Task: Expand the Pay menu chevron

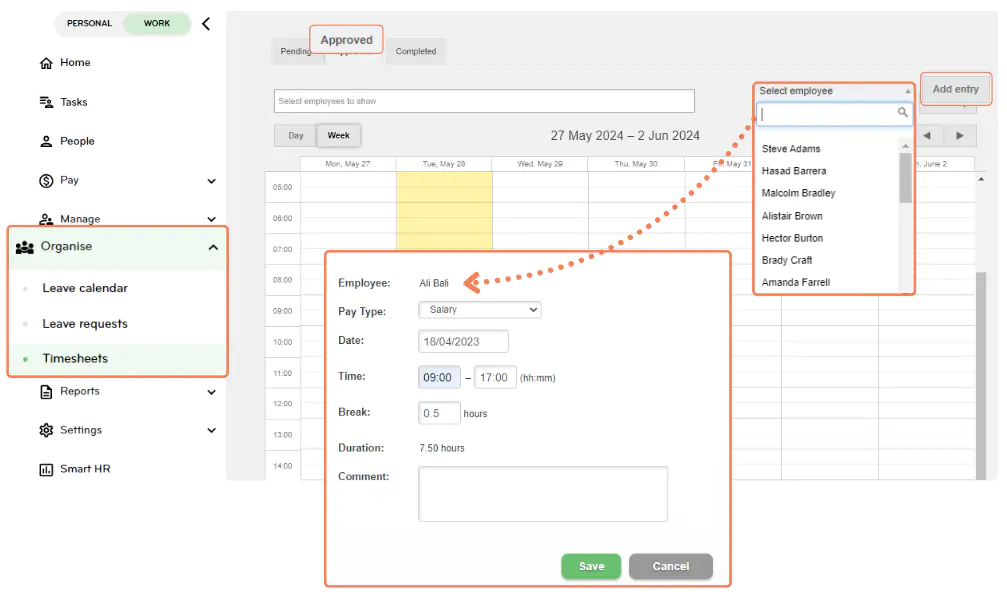Action: (x=211, y=181)
